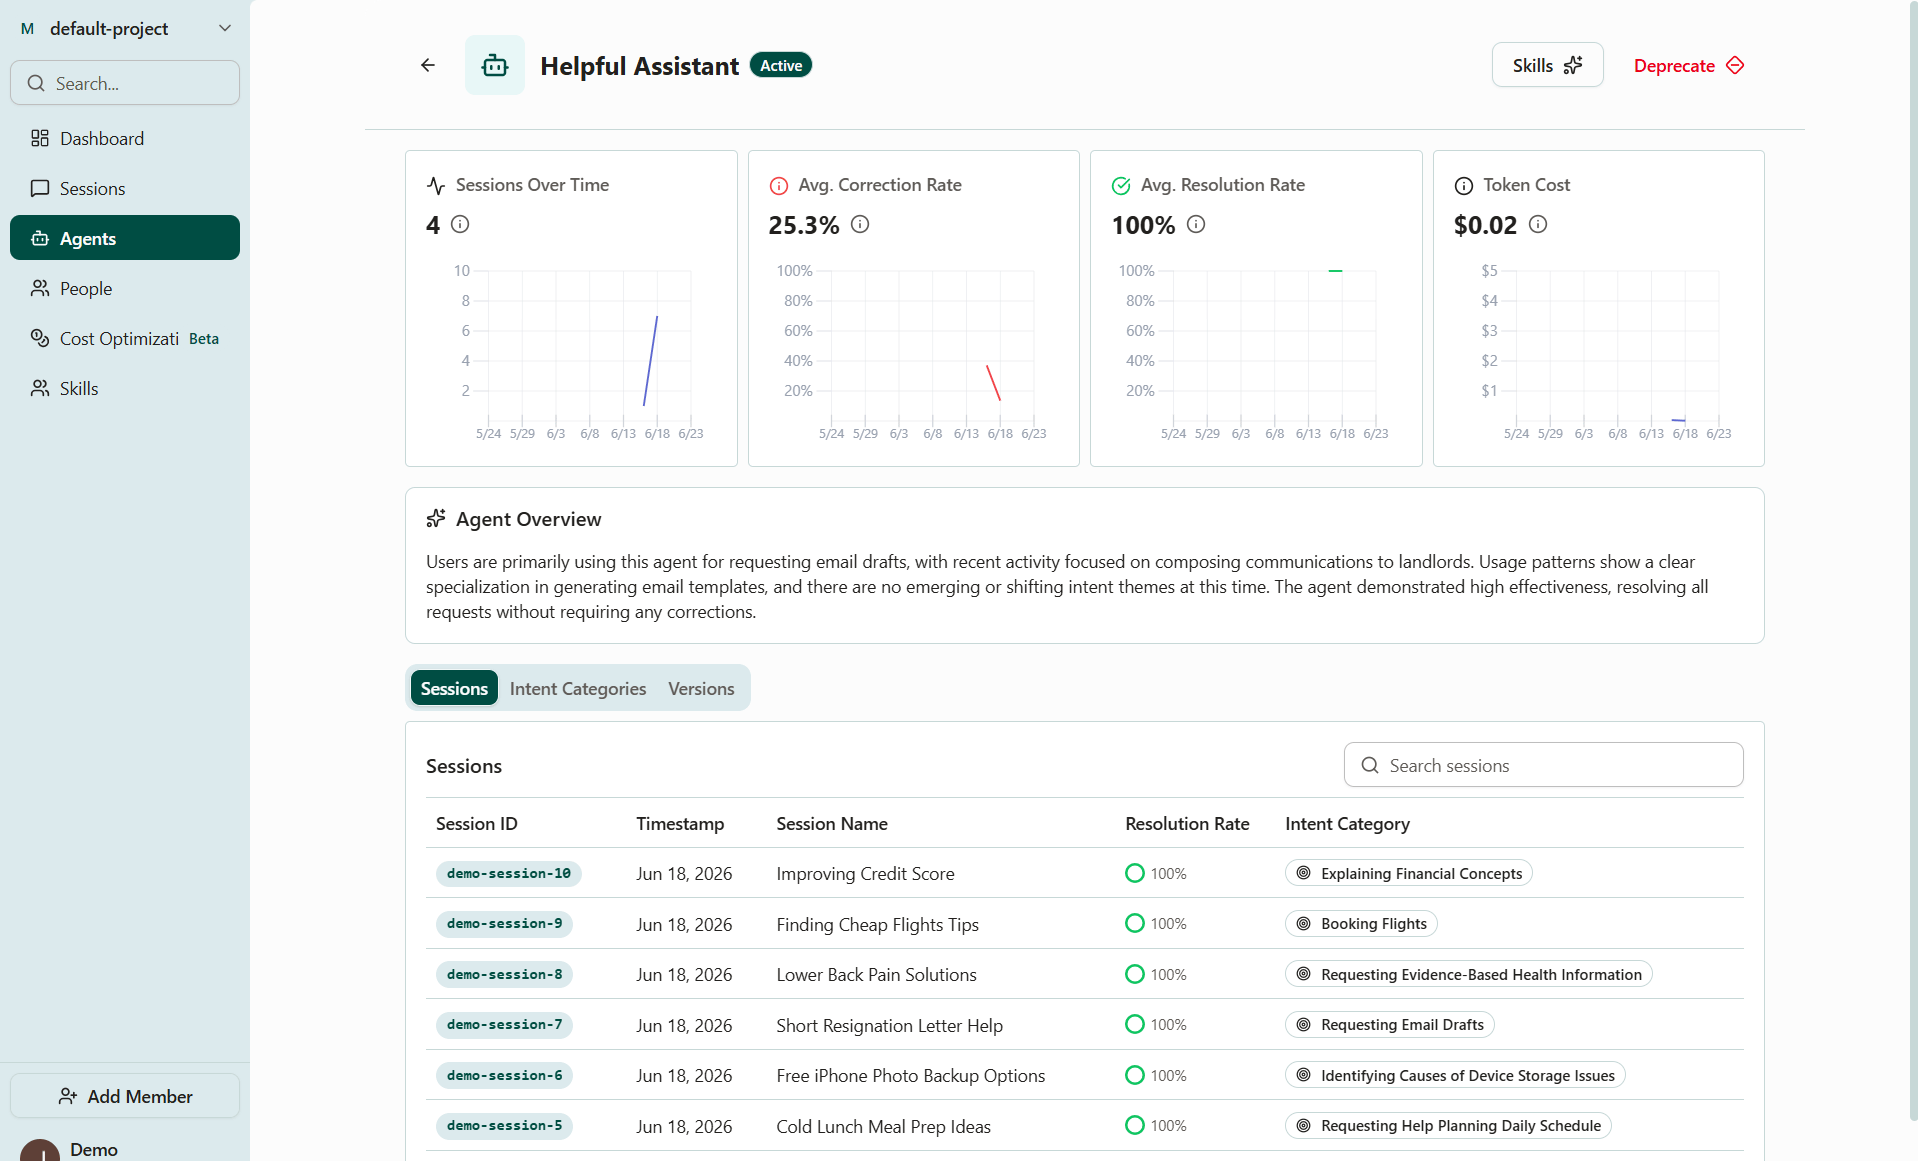Click the Deprecate diamond icon
The image size is (1918, 1161).
(1736, 65)
